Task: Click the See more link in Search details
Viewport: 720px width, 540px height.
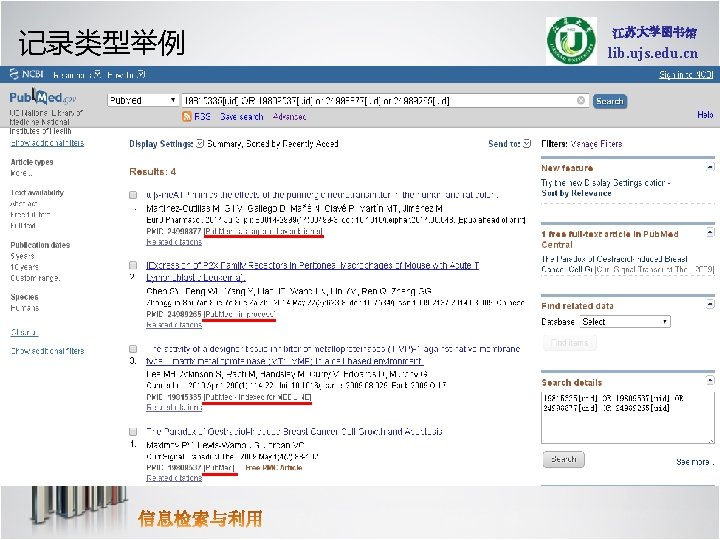Action: (x=695, y=462)
